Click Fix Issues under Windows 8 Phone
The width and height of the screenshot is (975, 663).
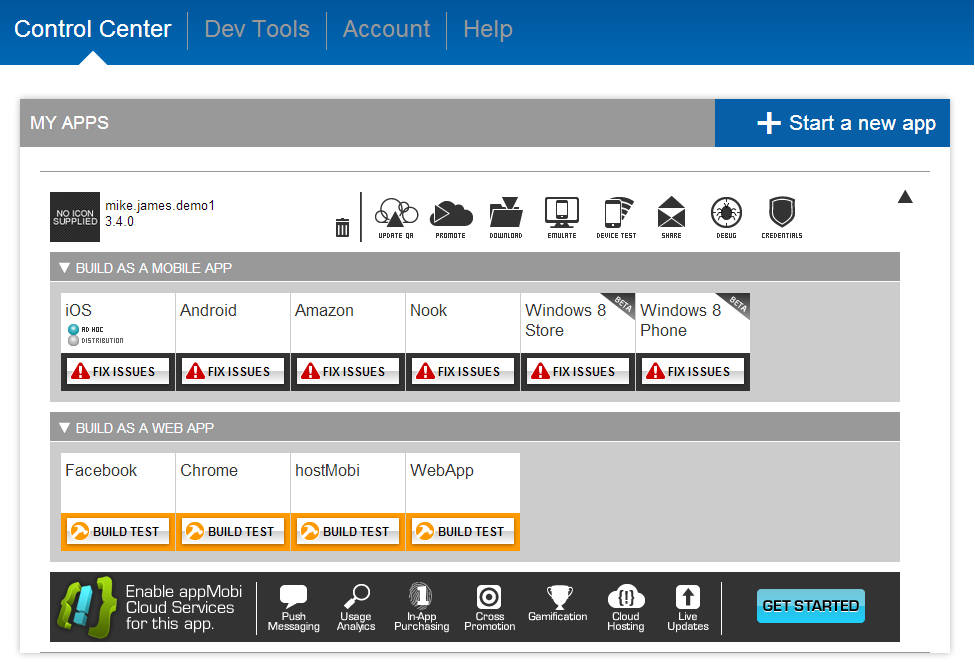click(x=693, y=371)
